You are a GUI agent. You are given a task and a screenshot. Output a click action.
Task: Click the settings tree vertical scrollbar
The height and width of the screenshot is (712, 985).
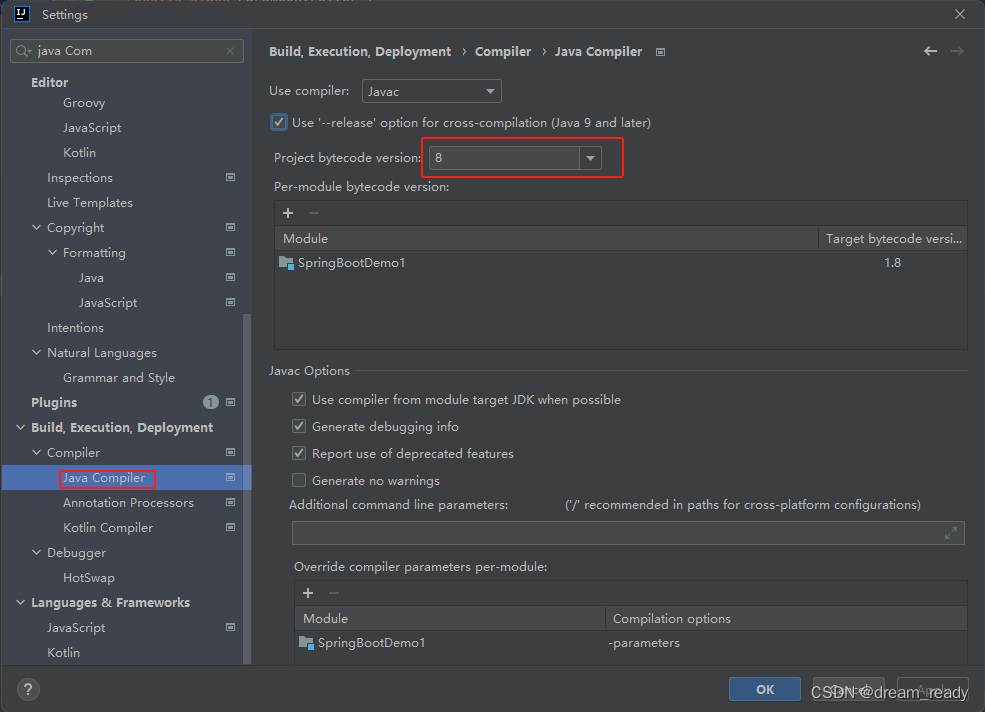coord(247,488)
